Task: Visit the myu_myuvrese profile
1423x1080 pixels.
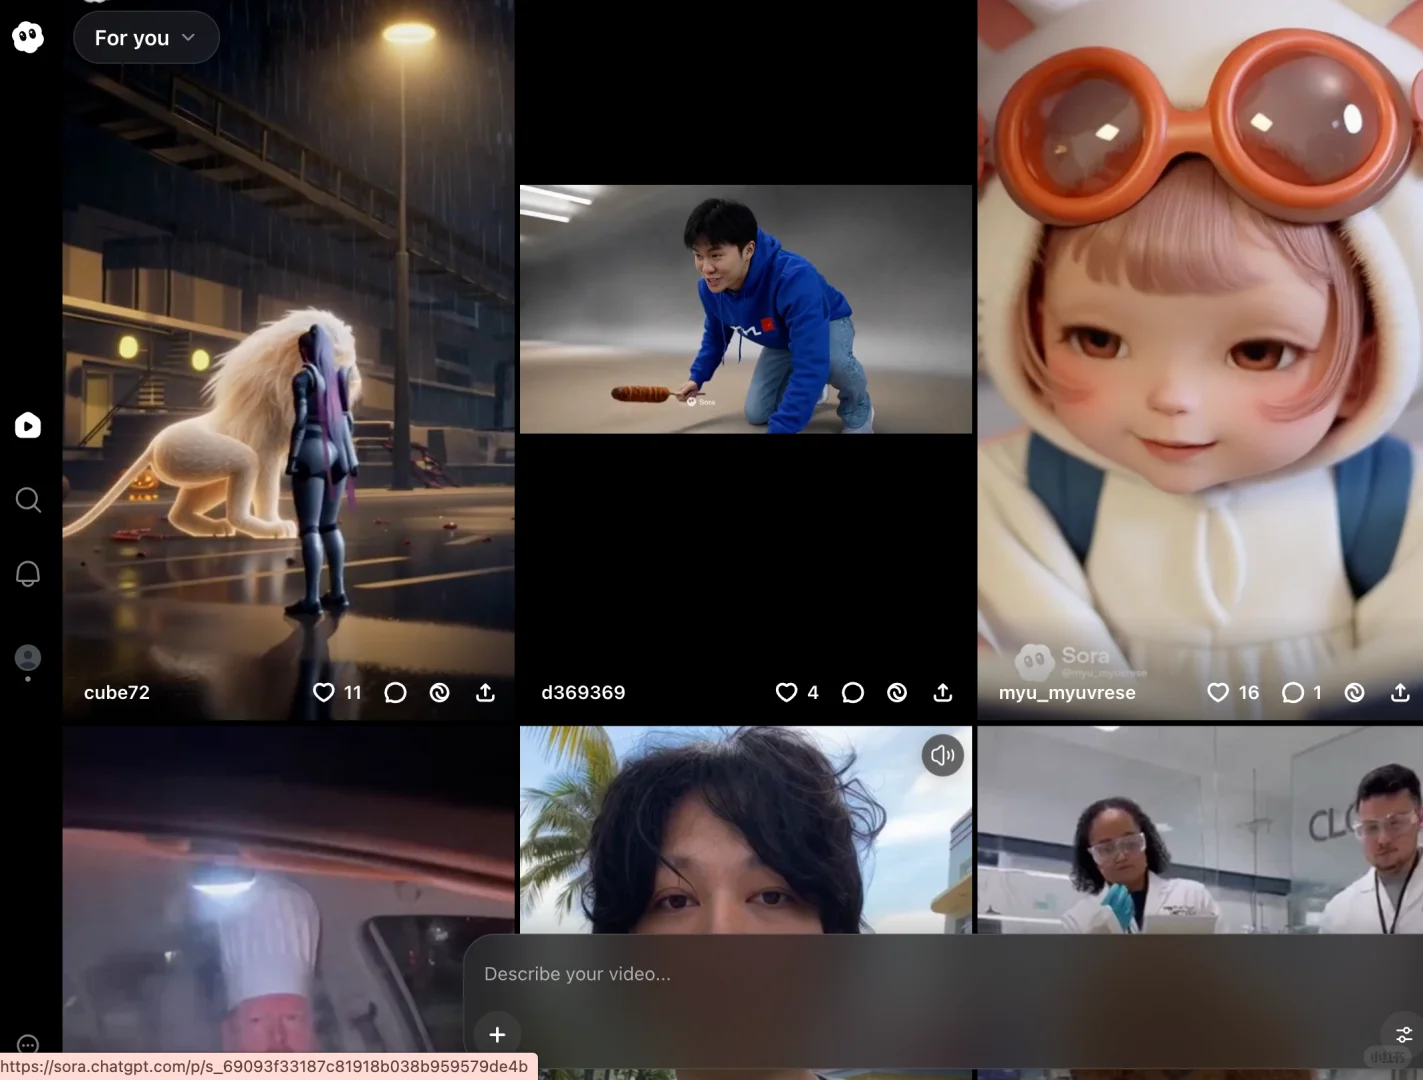Action: pyautogui.click(x=1067, y=693)
